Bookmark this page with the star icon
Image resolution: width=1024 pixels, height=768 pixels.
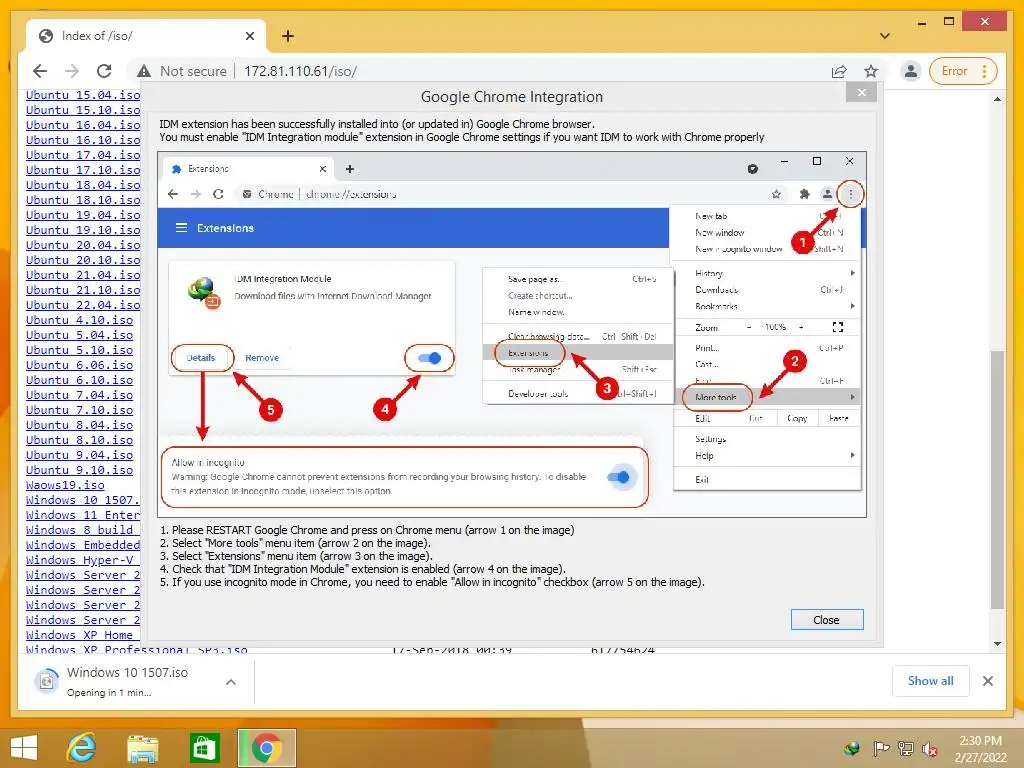871,71
